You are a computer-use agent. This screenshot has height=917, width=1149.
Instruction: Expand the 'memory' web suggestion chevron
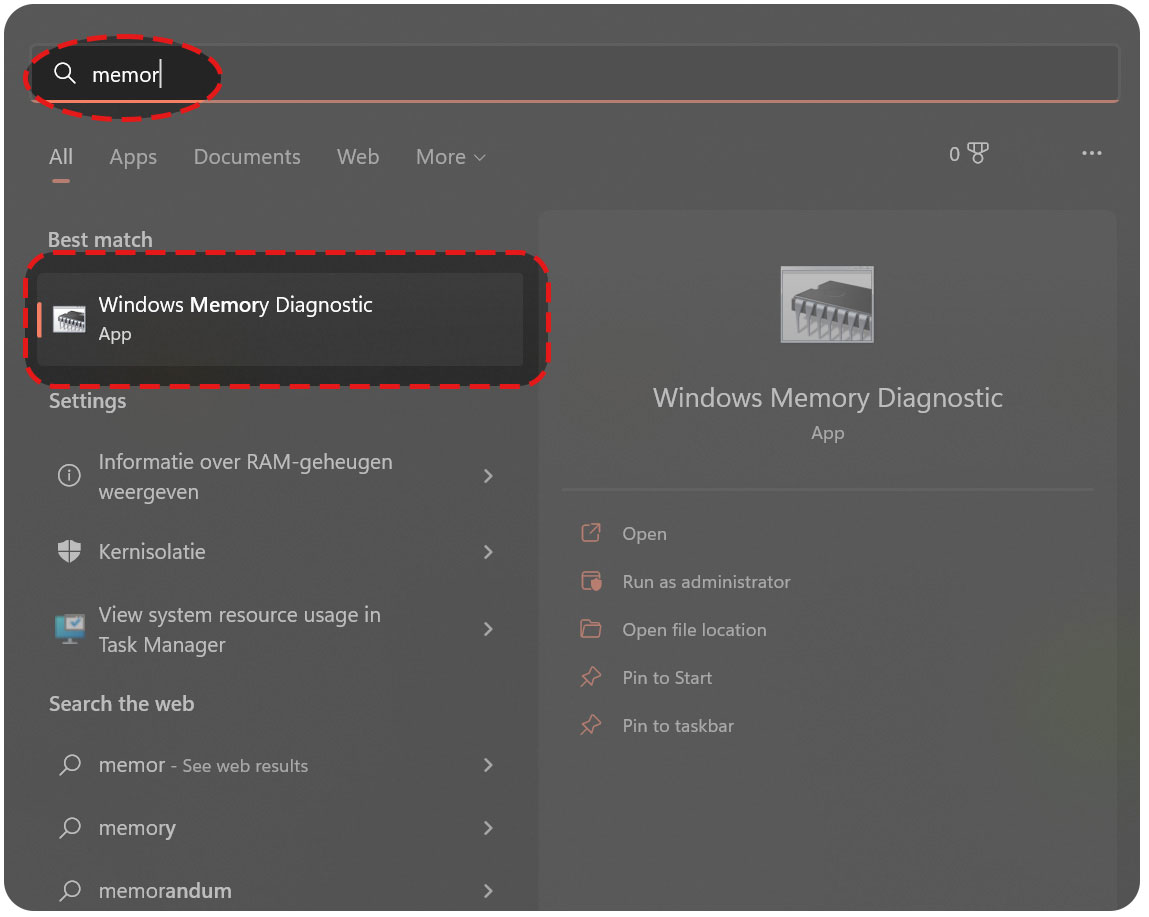point(488,828)
